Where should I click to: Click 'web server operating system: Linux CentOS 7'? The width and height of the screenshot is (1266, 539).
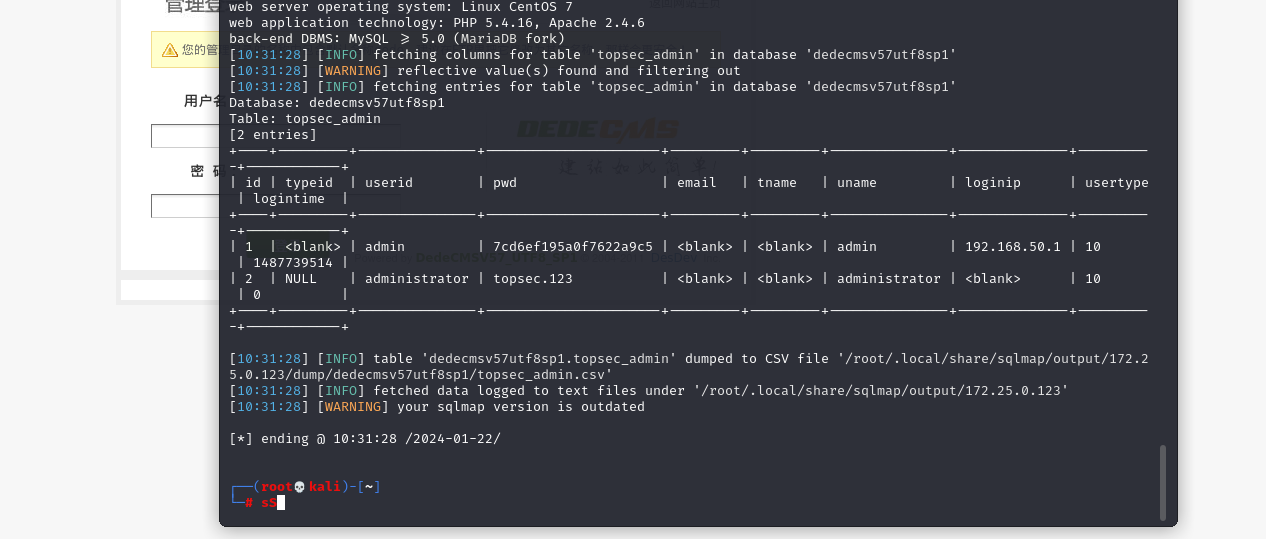coord(401,7)
